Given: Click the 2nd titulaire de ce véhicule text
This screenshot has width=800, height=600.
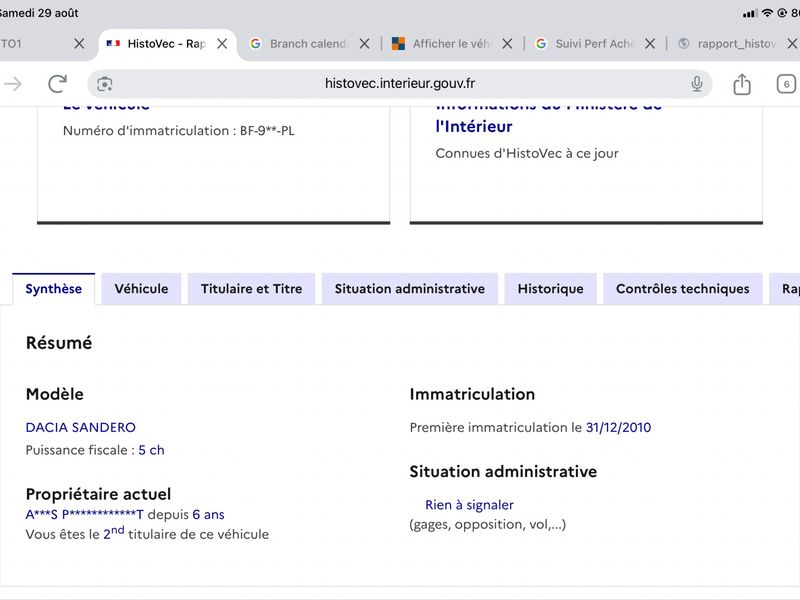Looking at the screenshot, I should coord(186,534).
